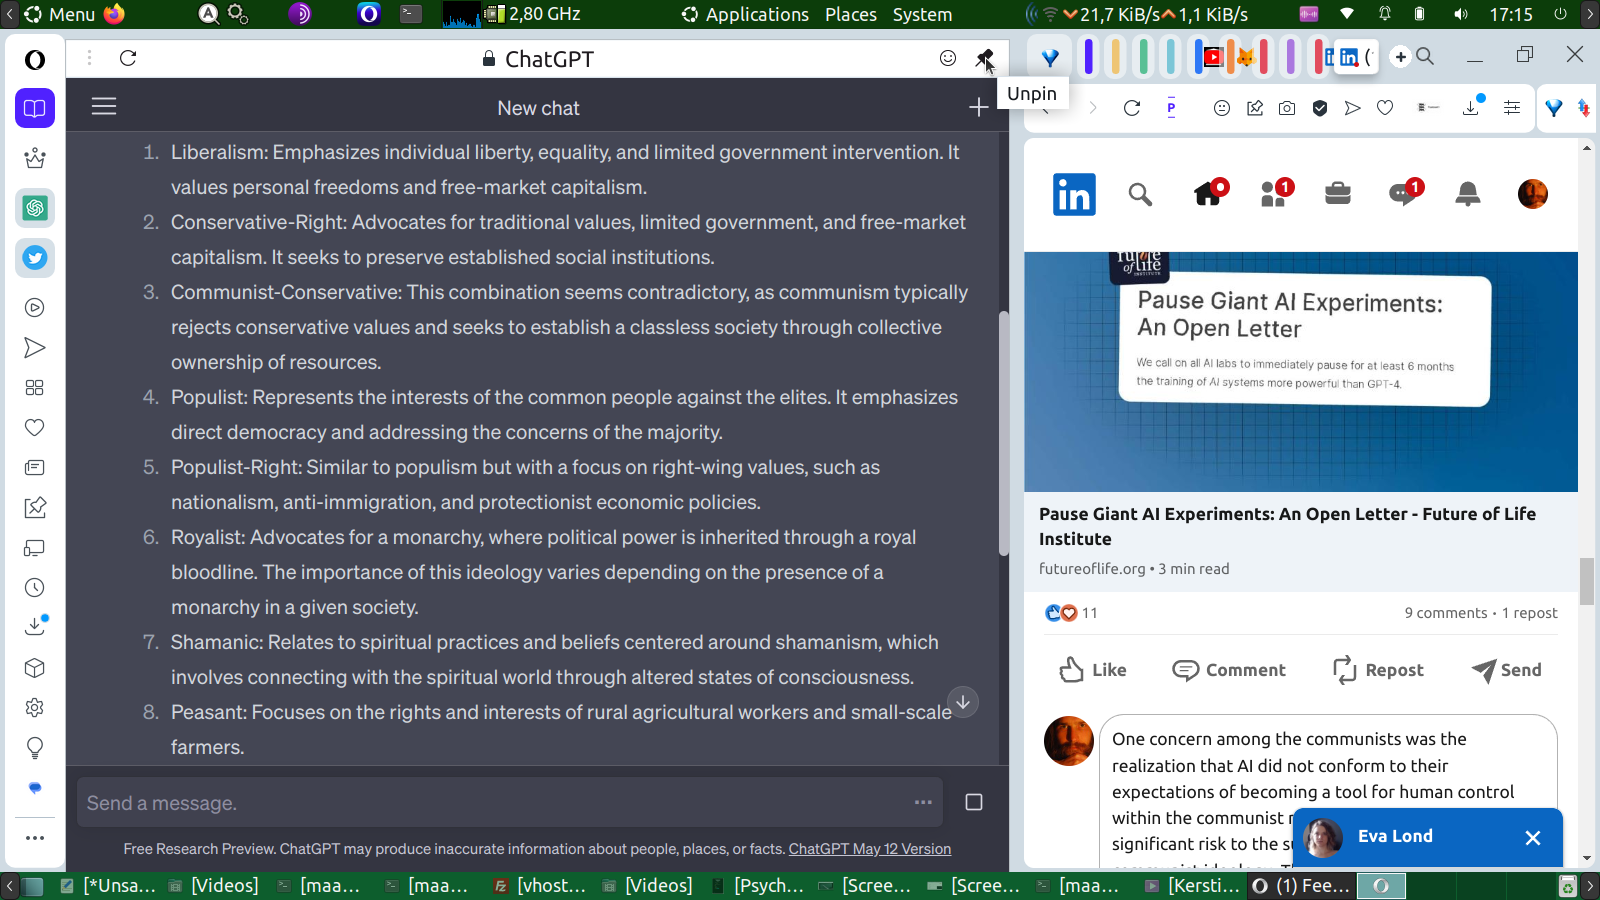Open the Twitter sidebar shortcut
1600x900 pixels.
(35, 258)
